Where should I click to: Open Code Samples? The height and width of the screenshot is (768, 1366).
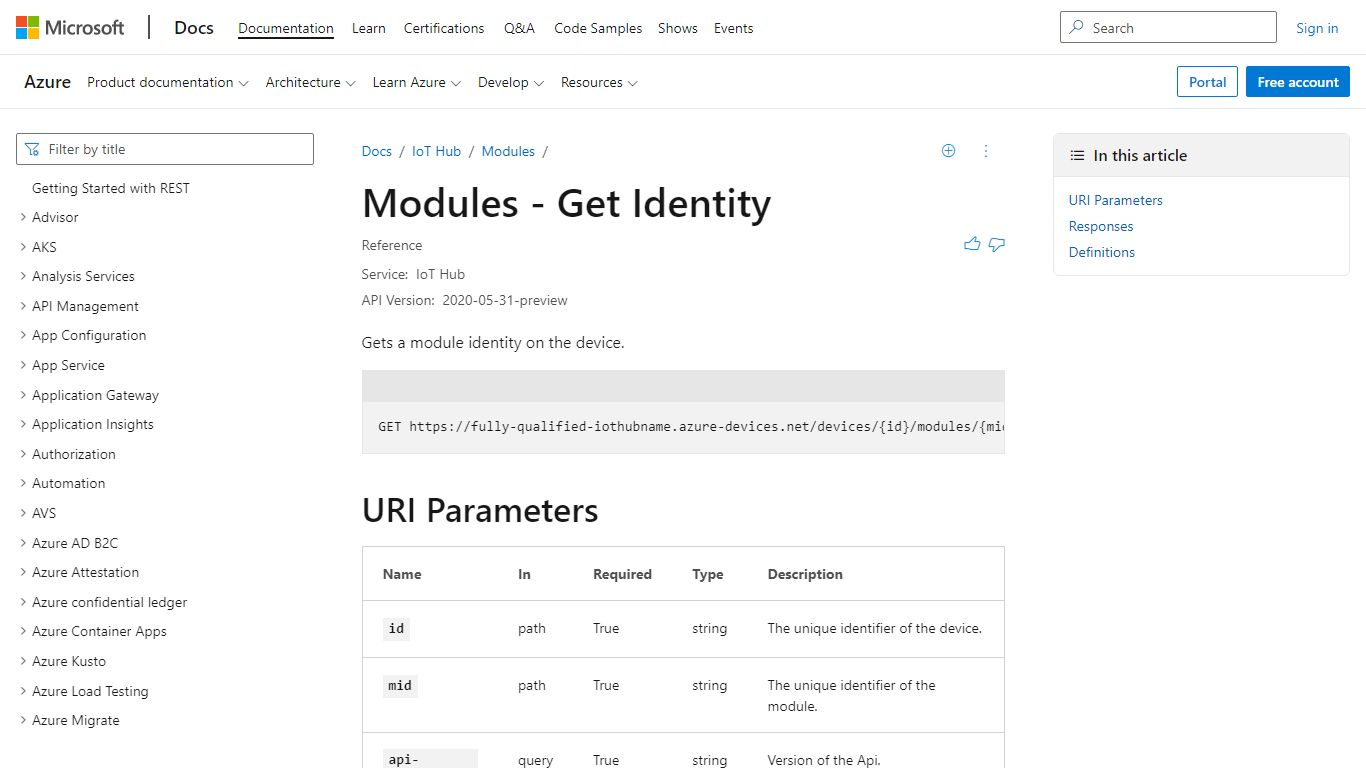tap(598, 28)
